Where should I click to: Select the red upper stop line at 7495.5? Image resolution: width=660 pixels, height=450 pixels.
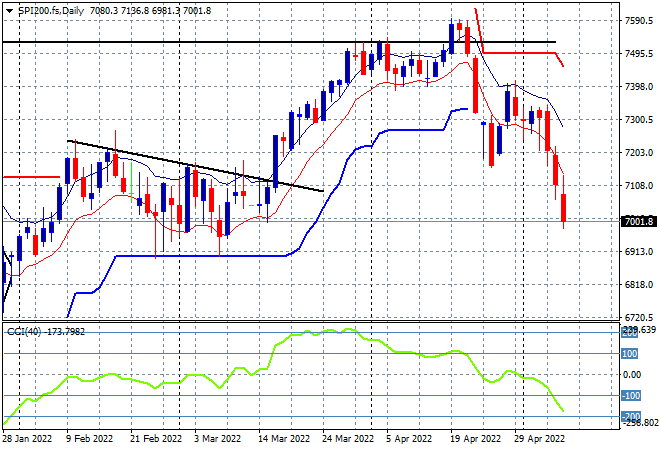pos(519,53)
